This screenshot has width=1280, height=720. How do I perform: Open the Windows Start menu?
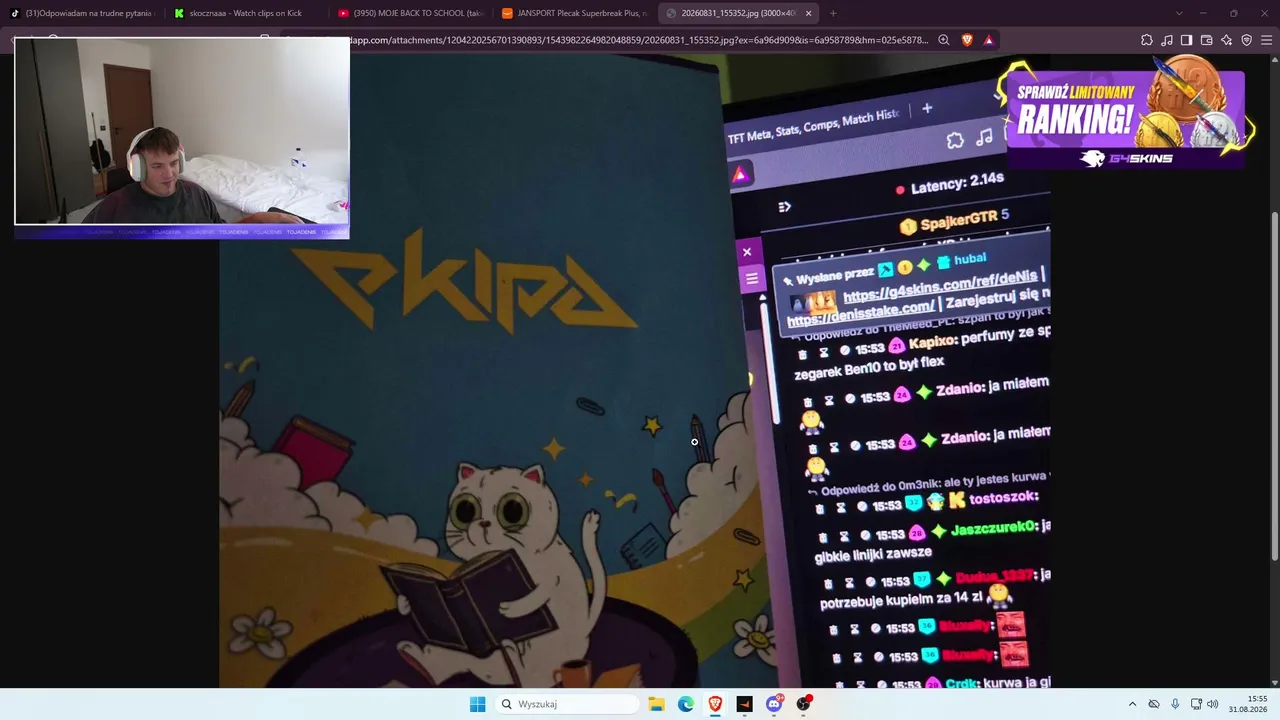pyautogui.click(x=477, y=704)
